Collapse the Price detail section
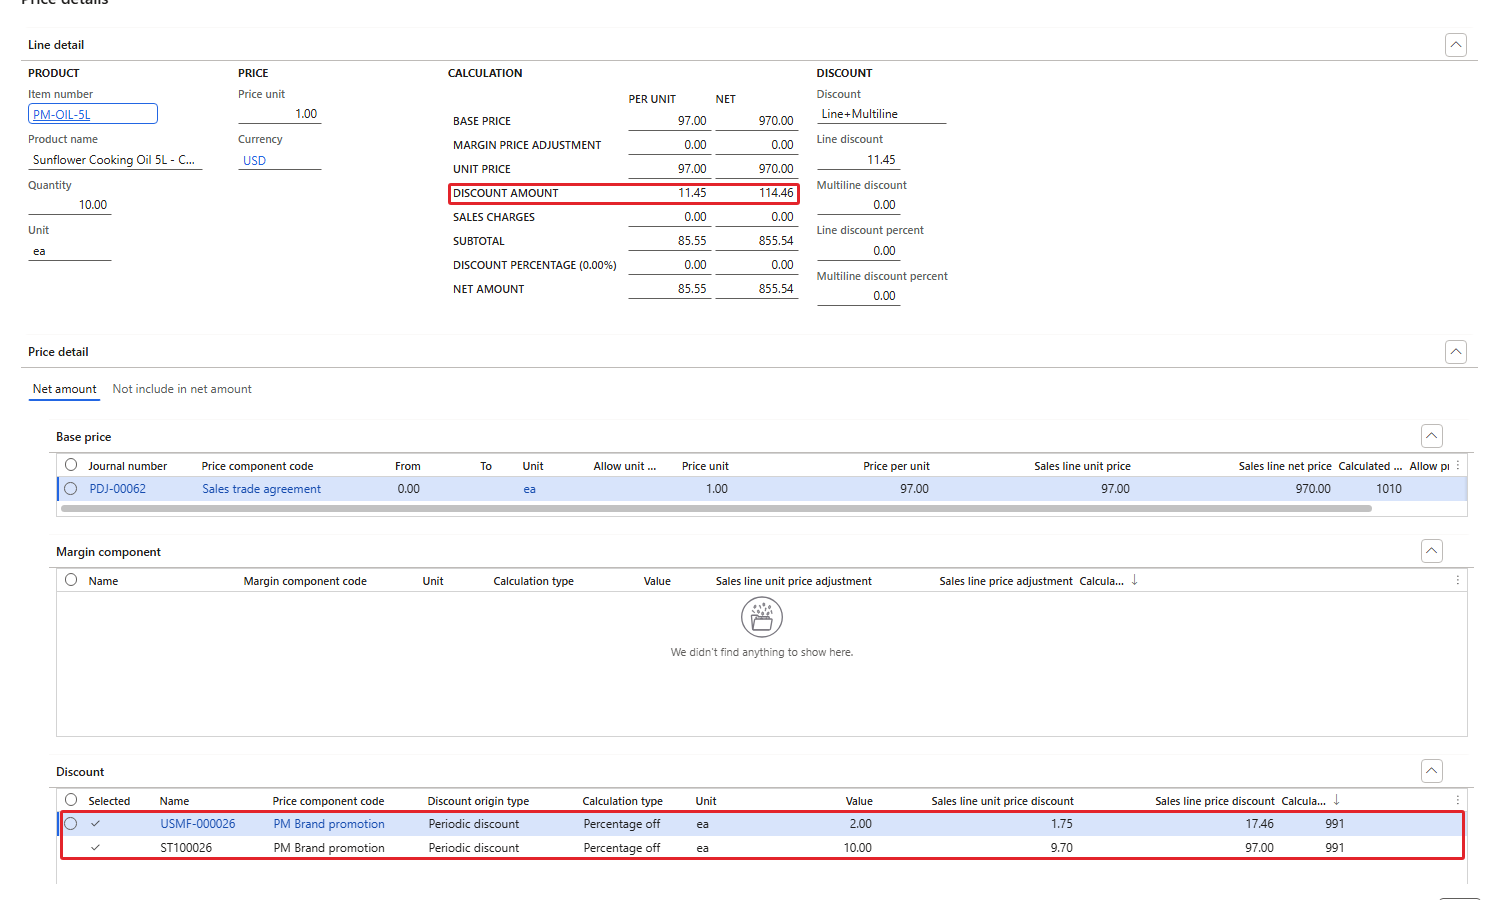The height and width of the screenshot is (900, 1495). pos(1456,352)
